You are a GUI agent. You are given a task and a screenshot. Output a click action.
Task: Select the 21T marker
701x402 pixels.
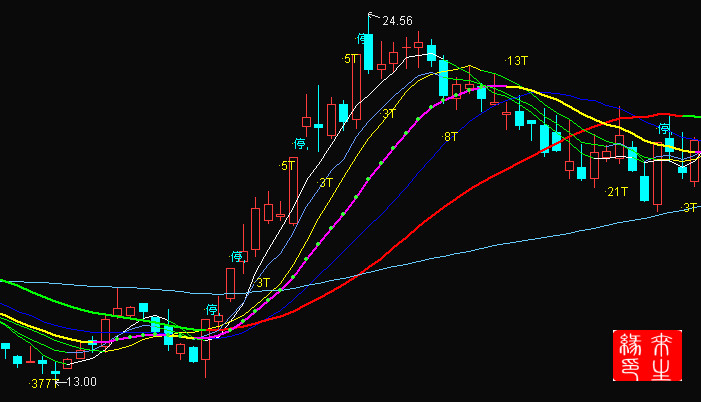617,191
